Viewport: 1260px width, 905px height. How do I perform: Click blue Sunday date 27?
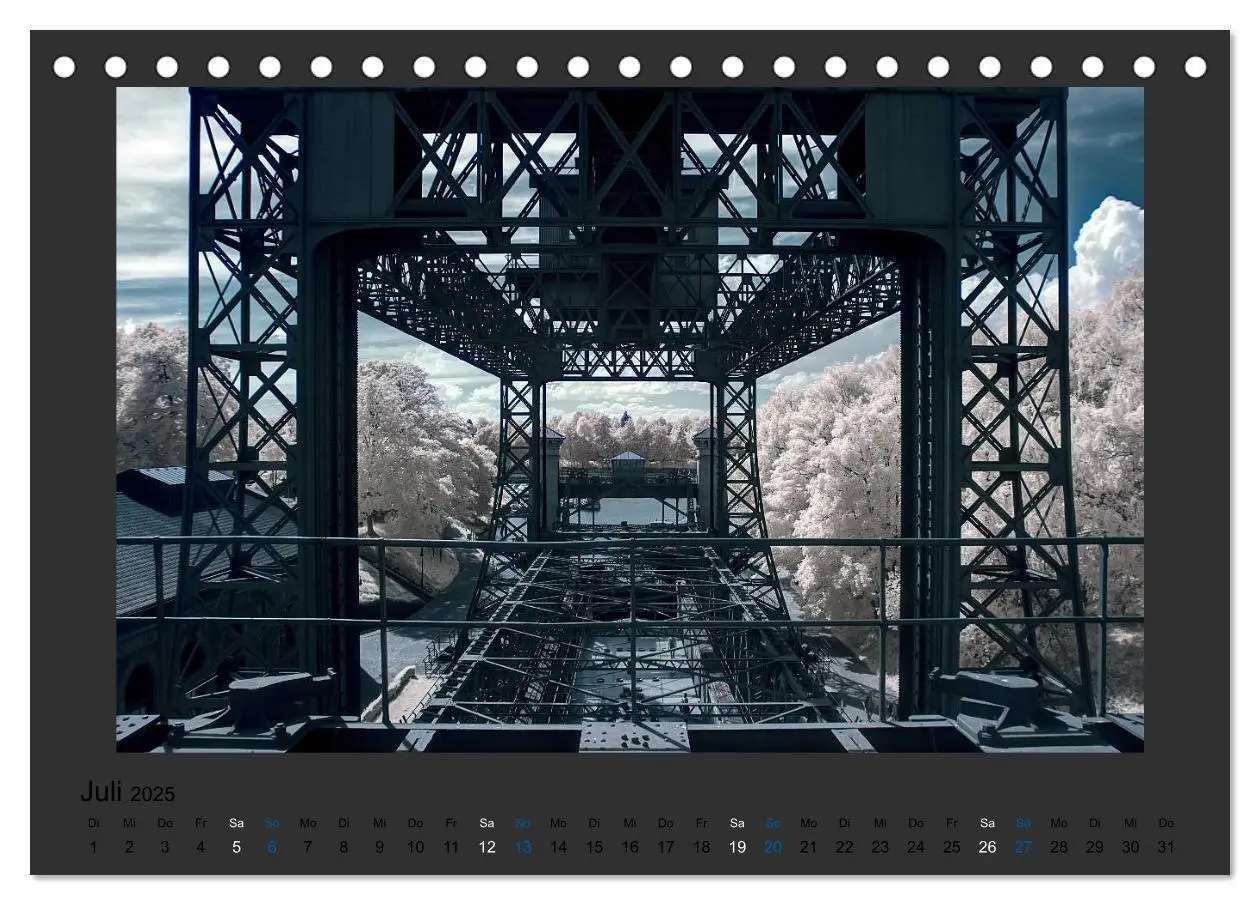(x=1023, y=847)
